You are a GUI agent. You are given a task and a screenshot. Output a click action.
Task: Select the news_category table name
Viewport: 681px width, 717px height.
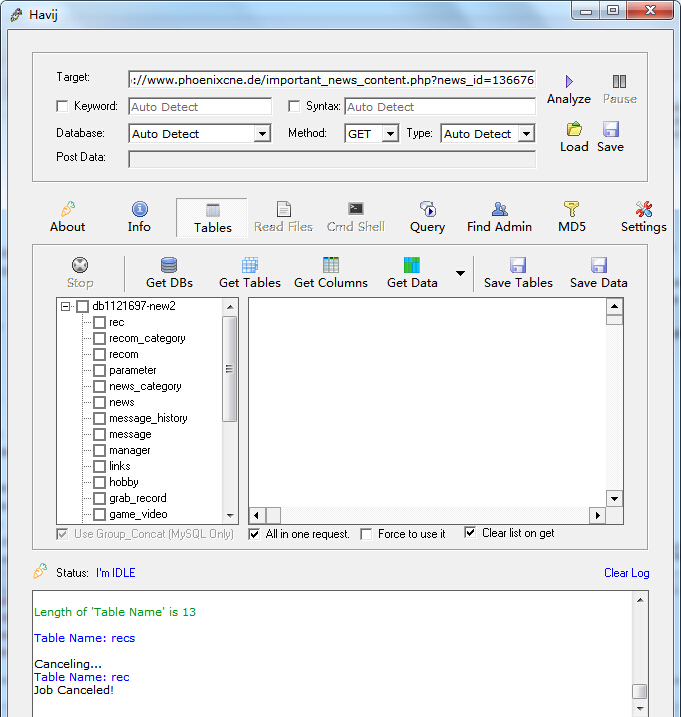(x=145, y=386)
